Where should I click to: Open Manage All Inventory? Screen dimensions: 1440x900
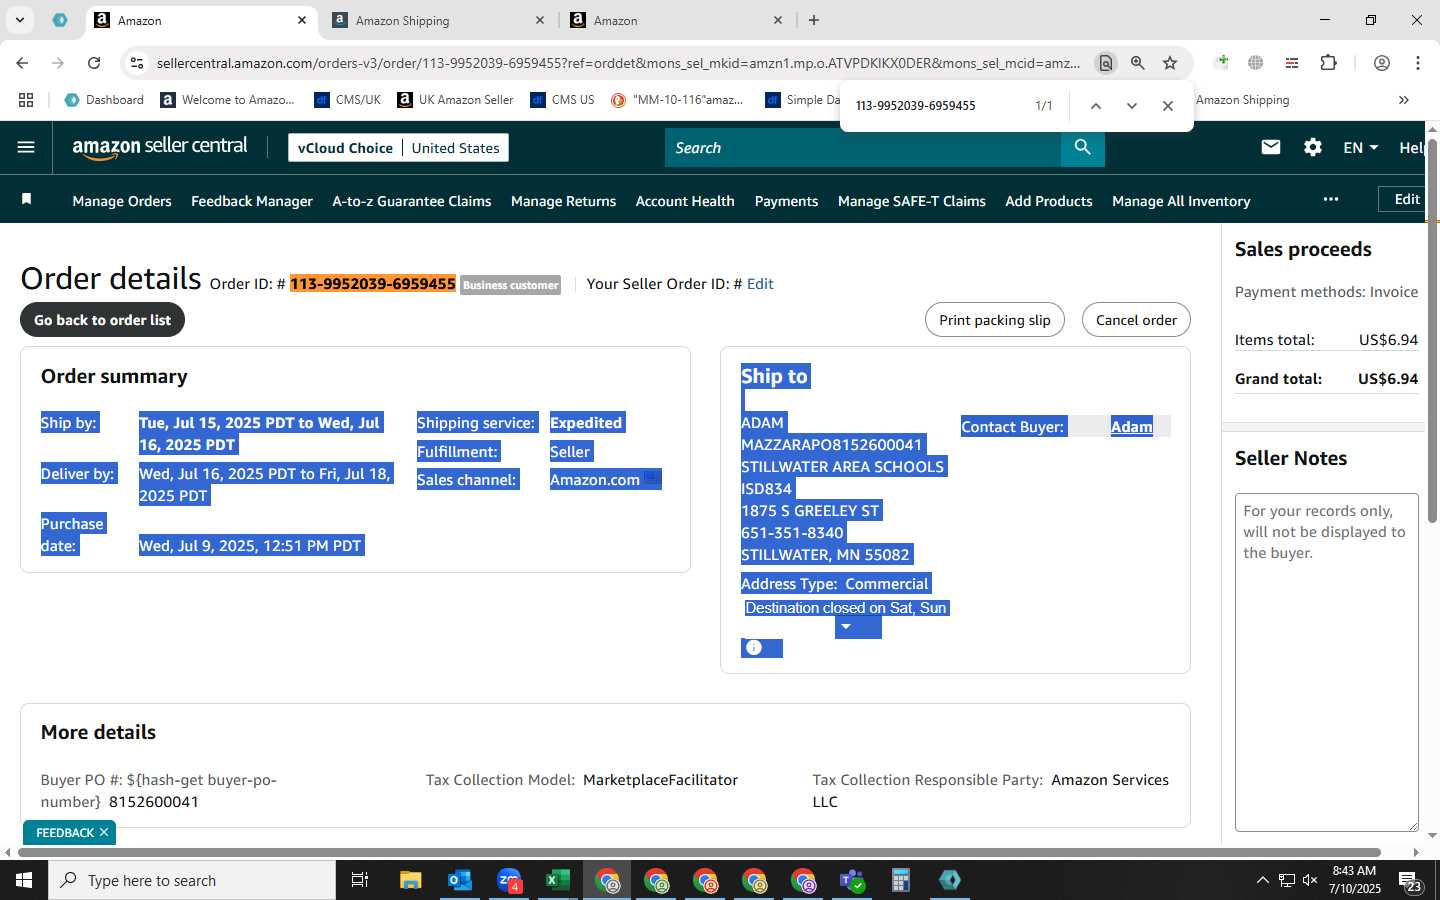pyautogui.click(x=1181, y=201)
